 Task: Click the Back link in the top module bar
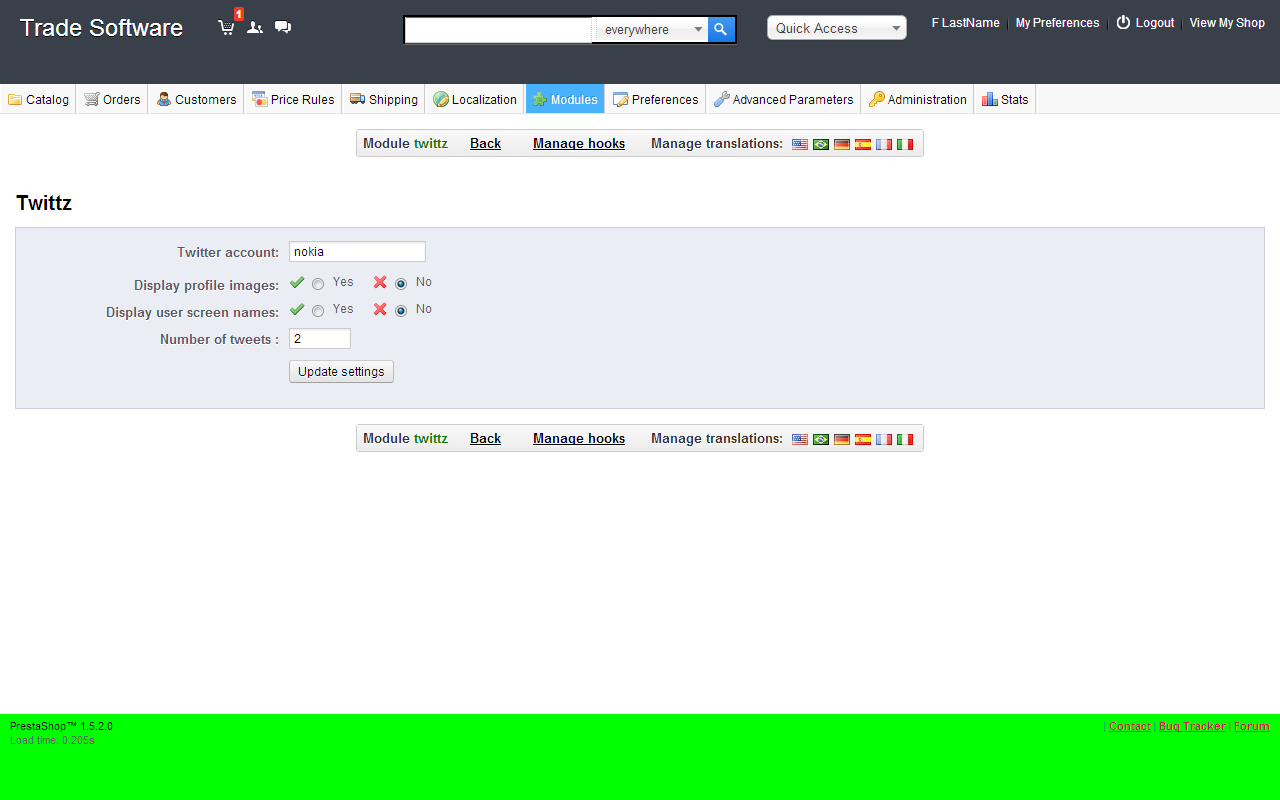point(485,144)
